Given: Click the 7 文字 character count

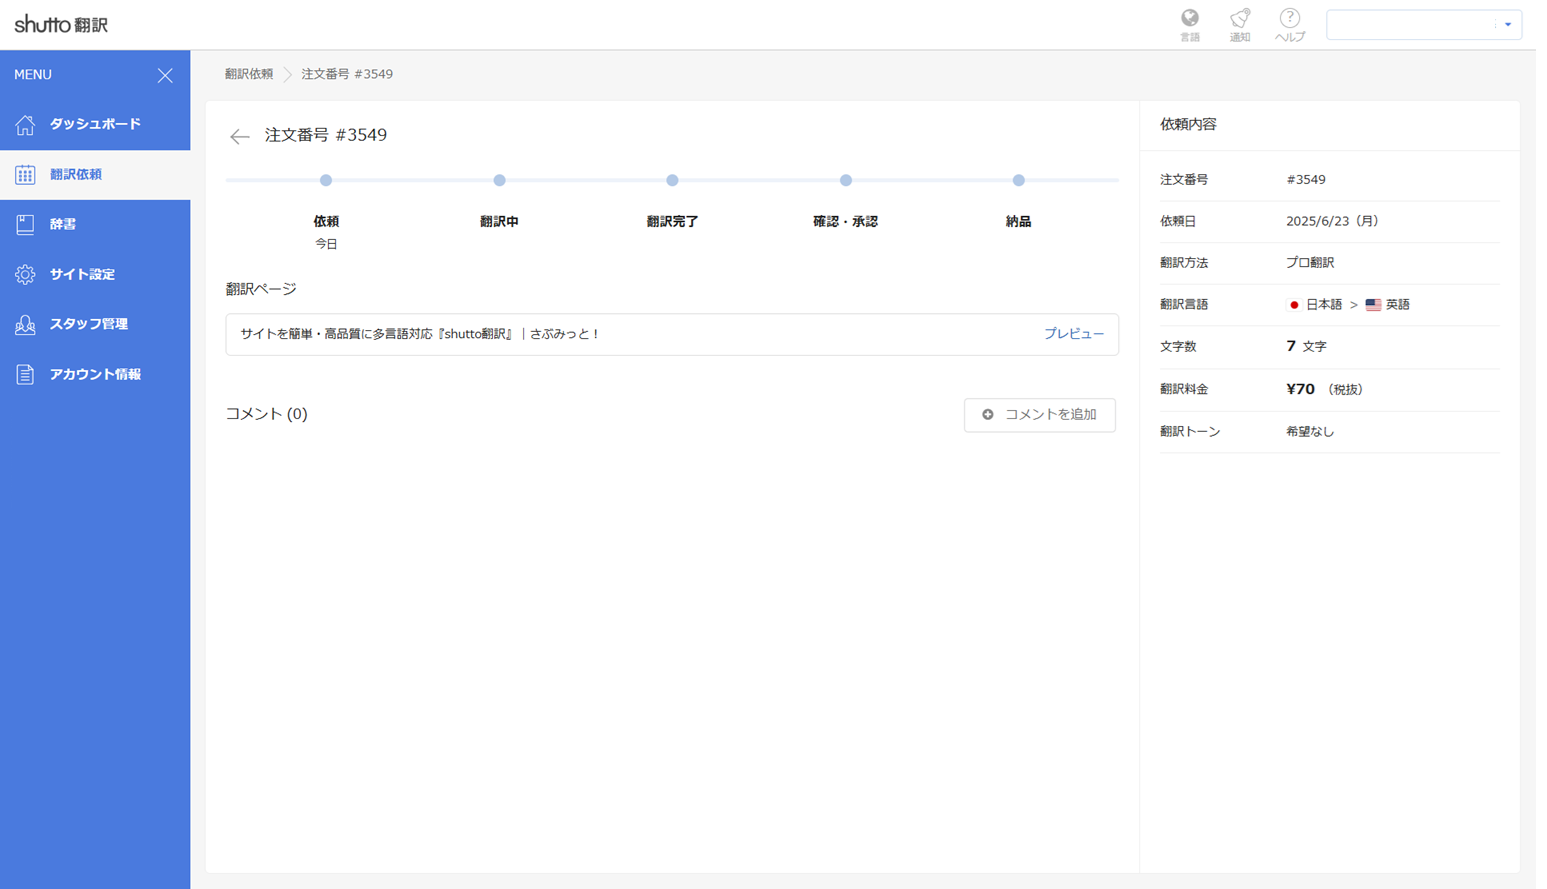Looking at the screenshot, I should click(1306, 346).
